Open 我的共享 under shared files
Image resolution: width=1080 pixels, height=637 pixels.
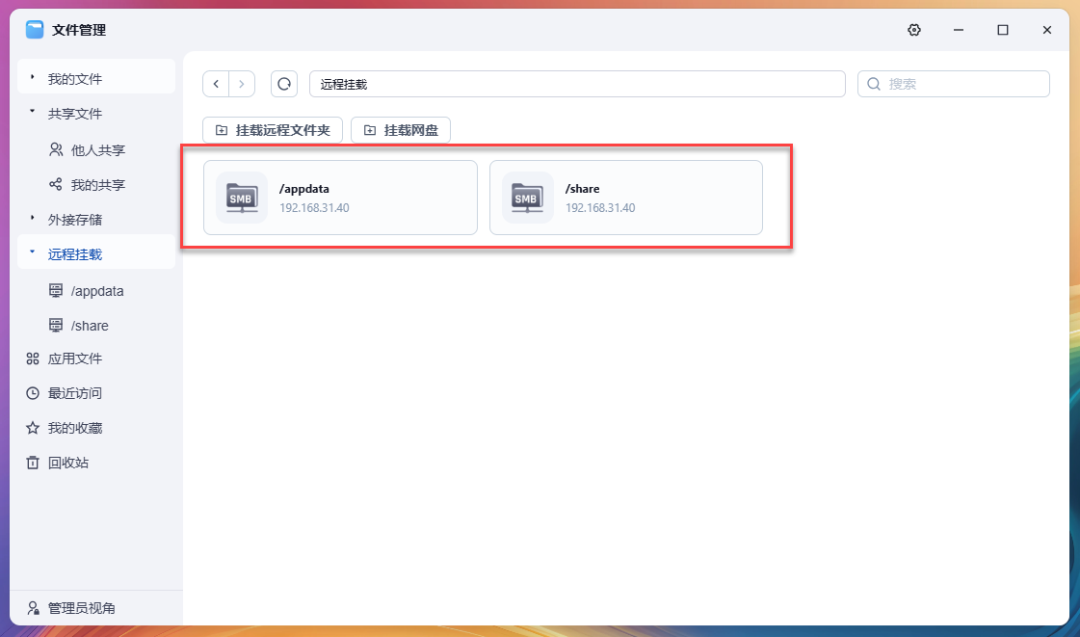pyautogui.click(x=96, y=185)
